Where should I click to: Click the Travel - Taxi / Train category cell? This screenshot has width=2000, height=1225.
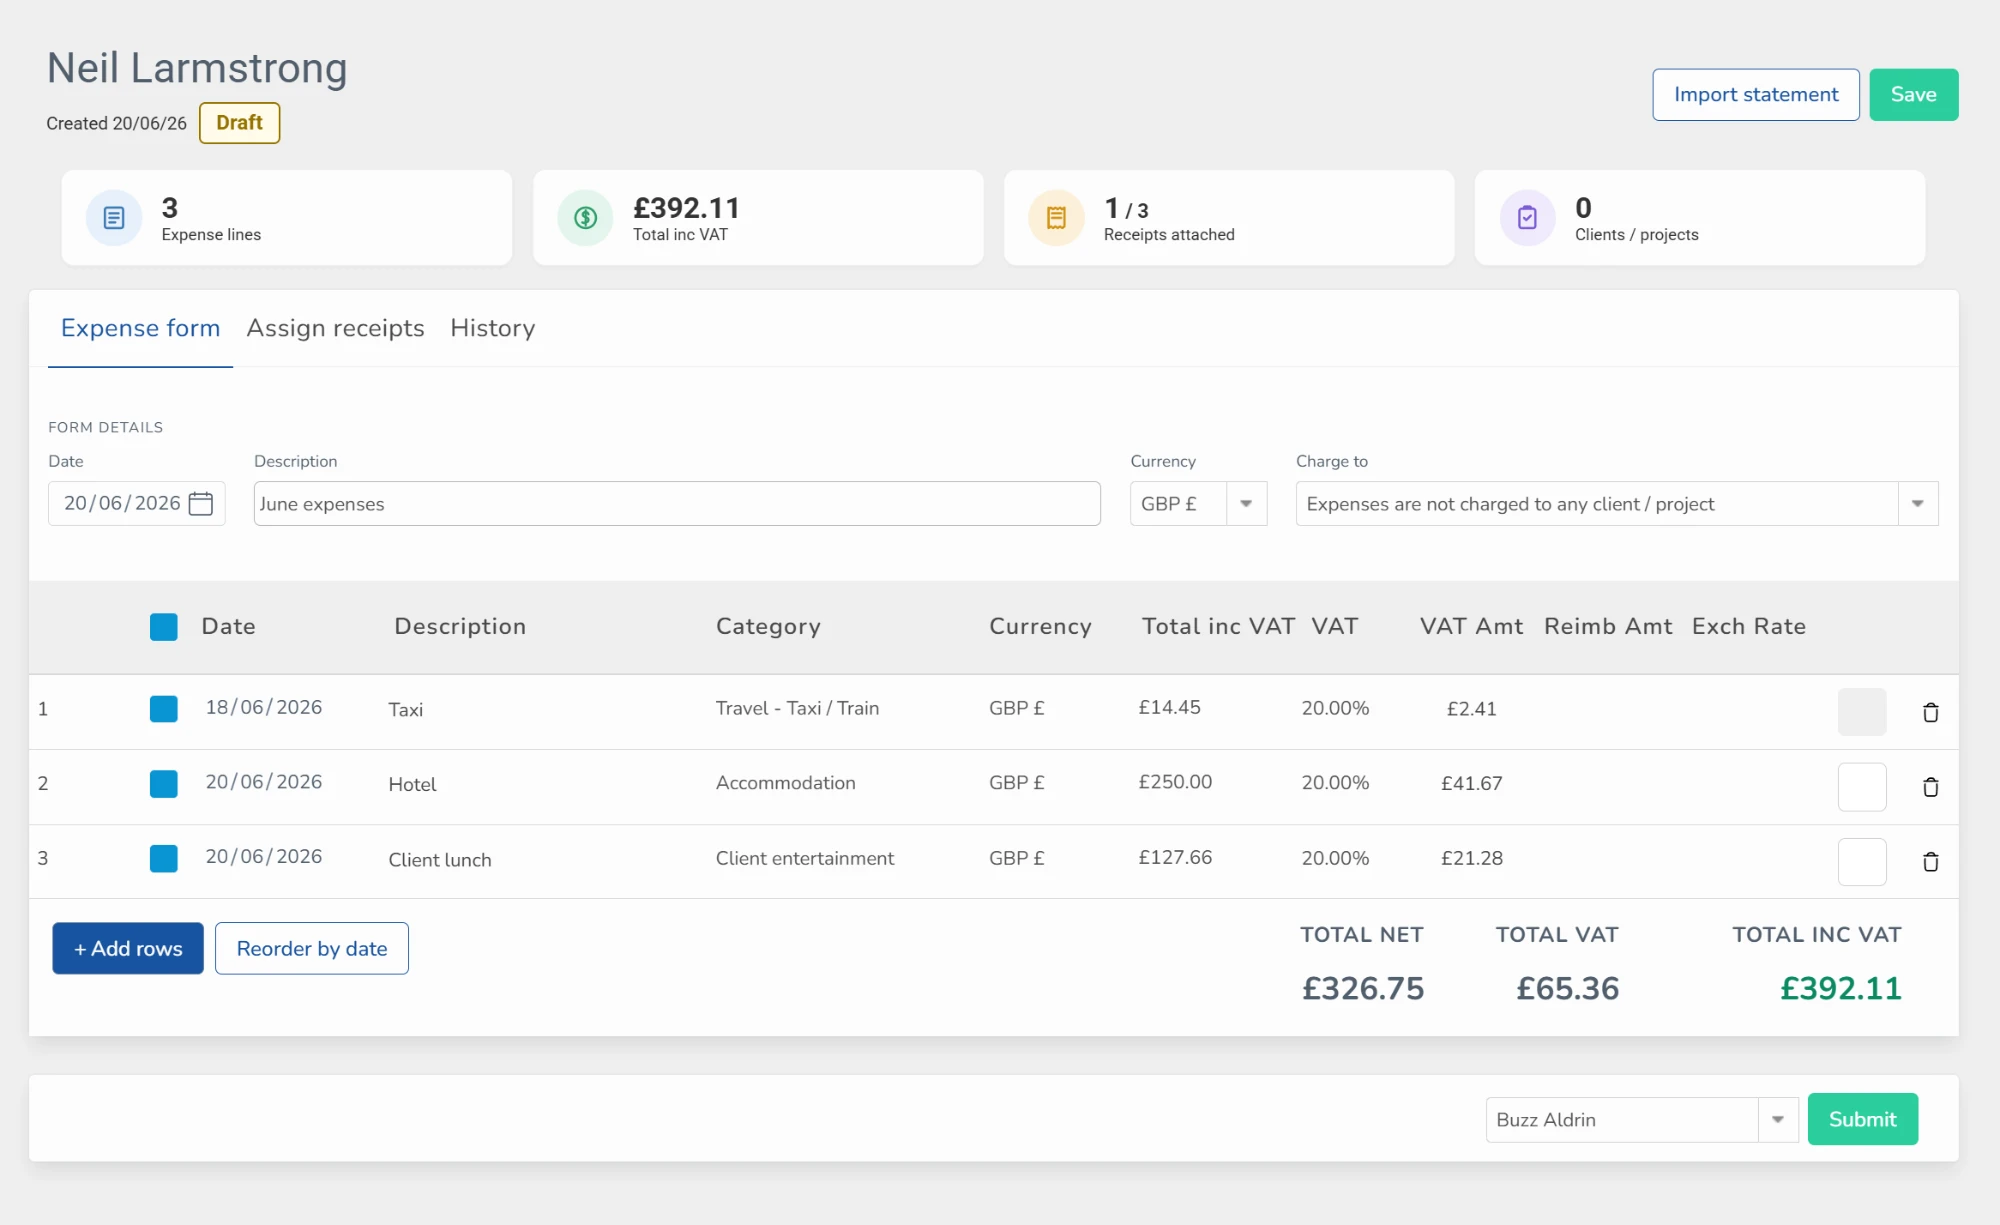797,708
